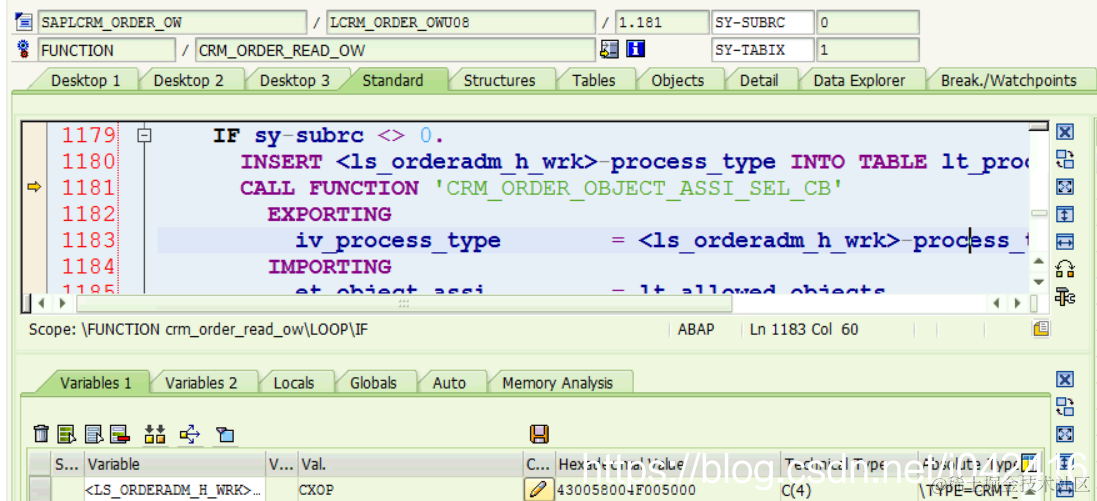Click second gray list icon in variables toolbar
The width and height of the screenshot is (1097, 501).
(x=94, y=434)
